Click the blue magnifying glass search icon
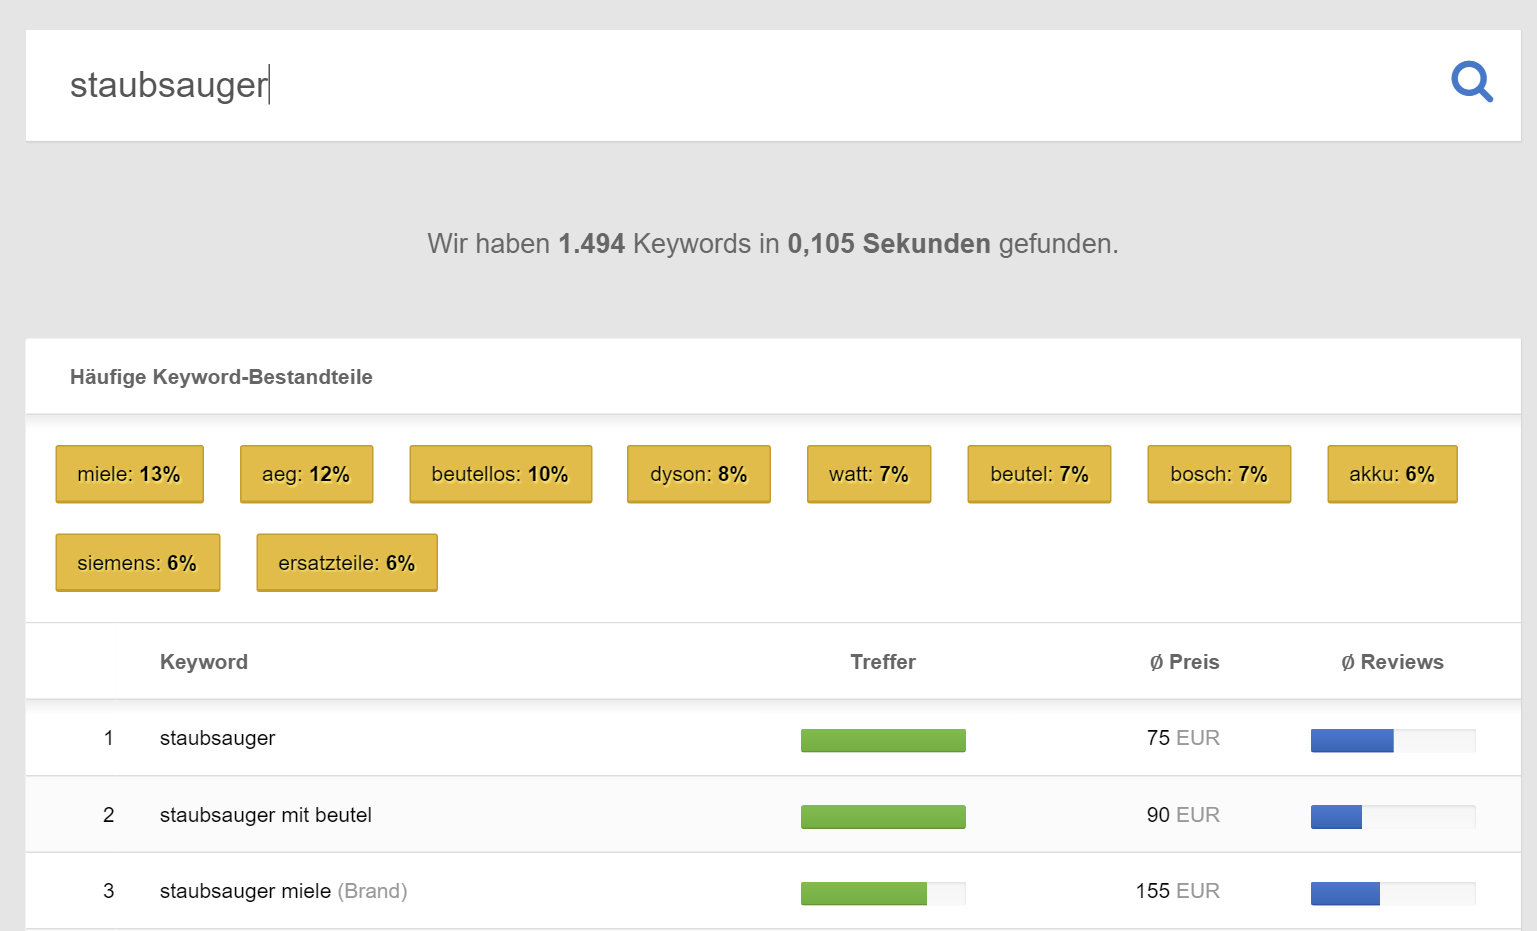1537x931 pixels. 1471,82
